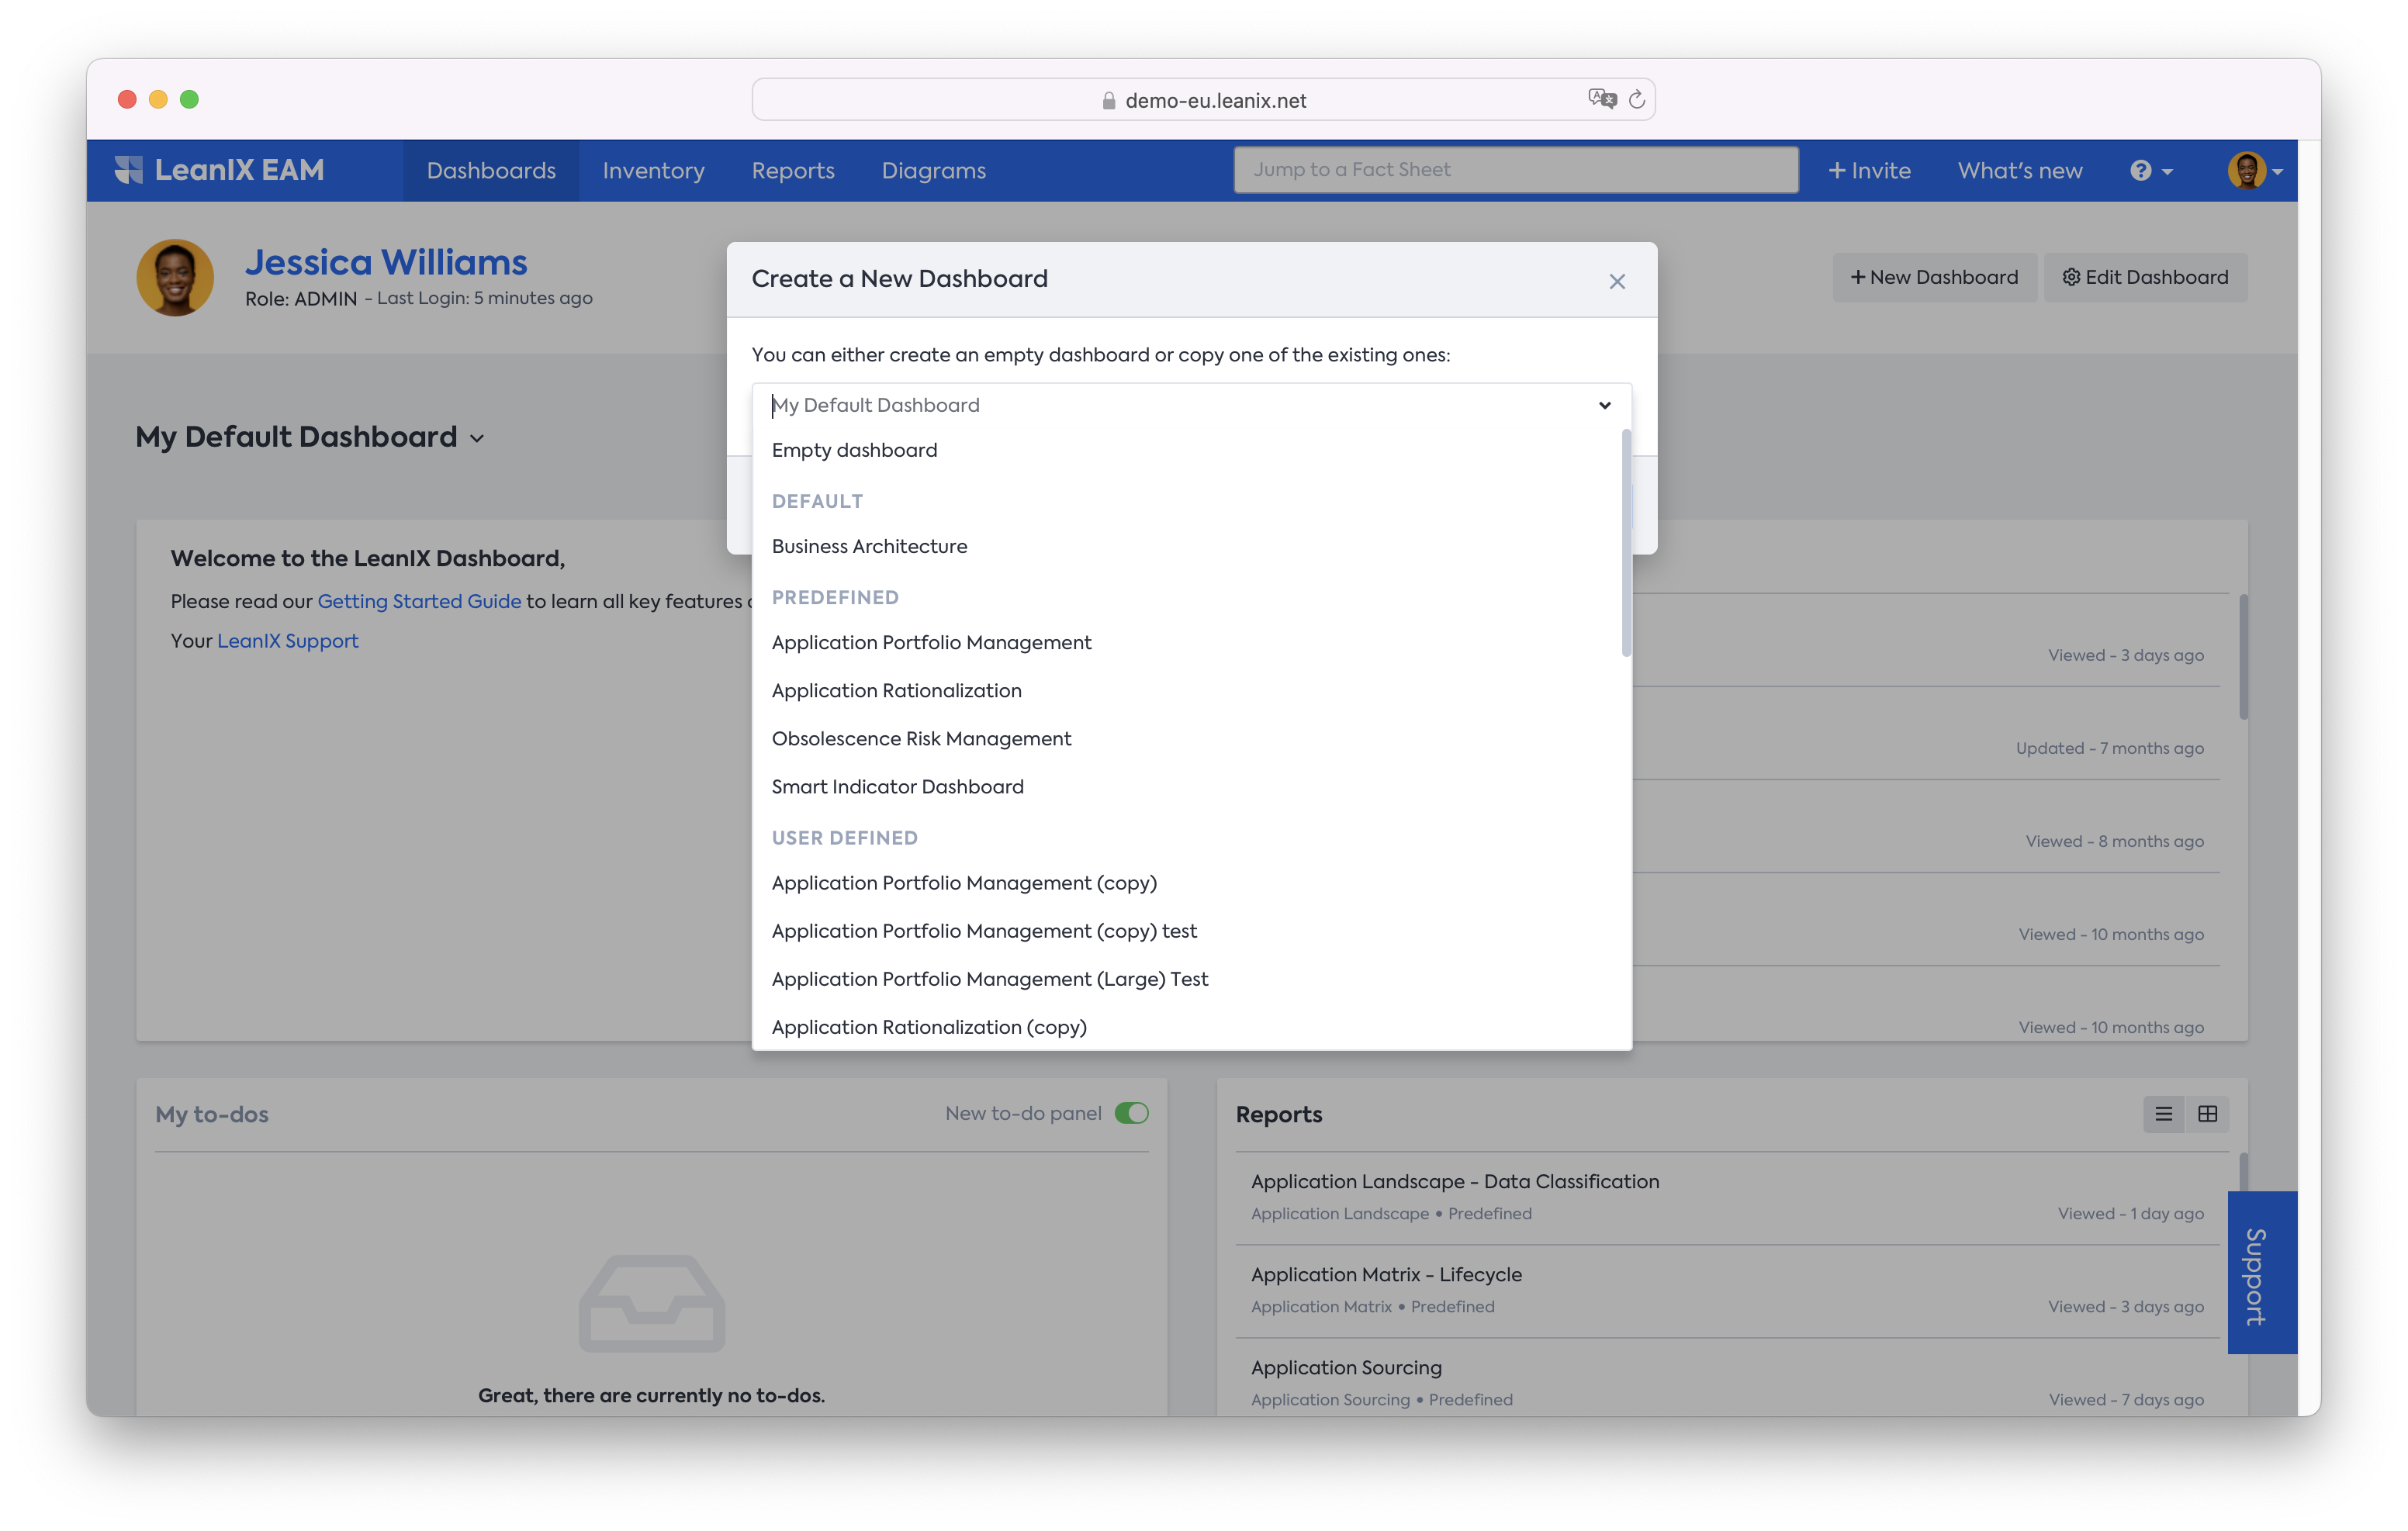The image size is (2408, 1531).
Task: Expand the My Default Dashboard chevron
Action: pos(477,439)
